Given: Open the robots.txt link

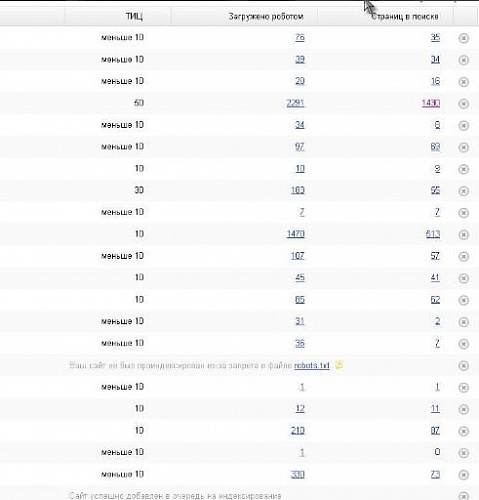Looking at the screenshot, I should 312,365.
